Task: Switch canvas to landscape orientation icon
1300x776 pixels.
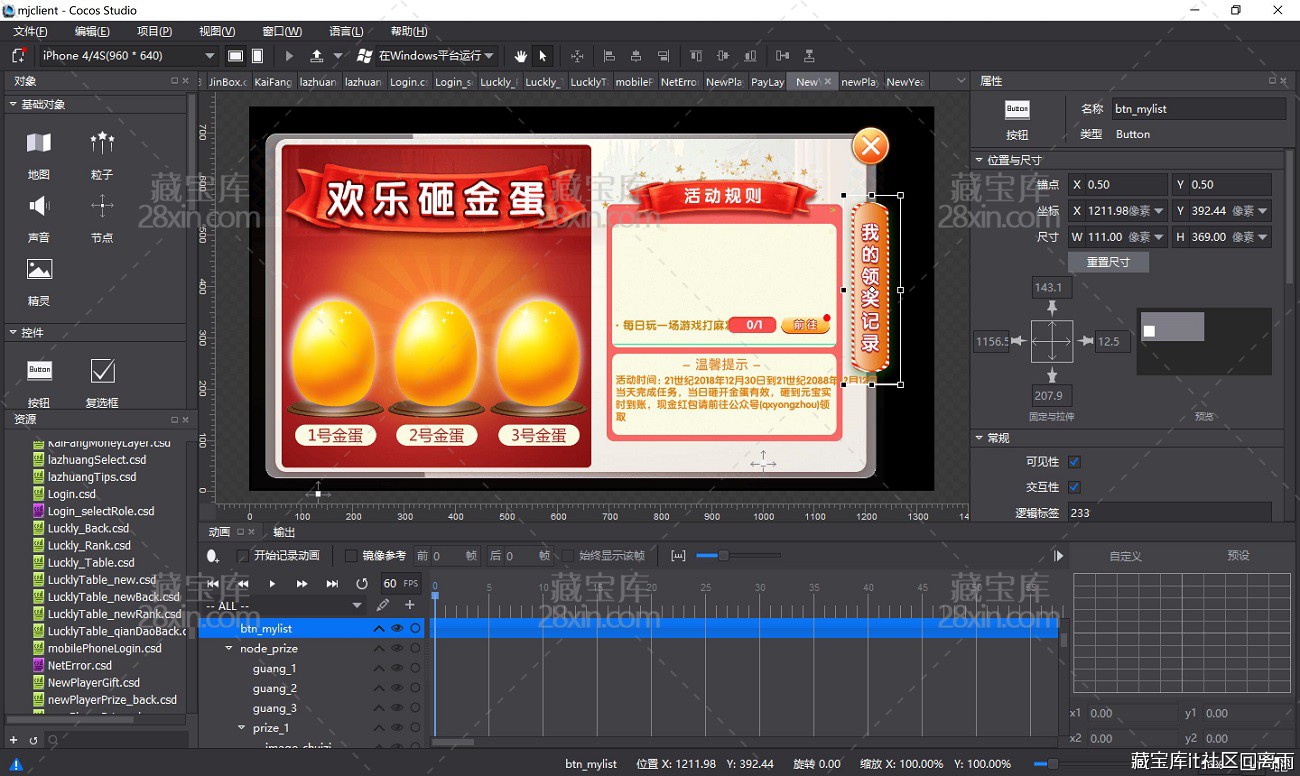Action: tap(235, 56)
